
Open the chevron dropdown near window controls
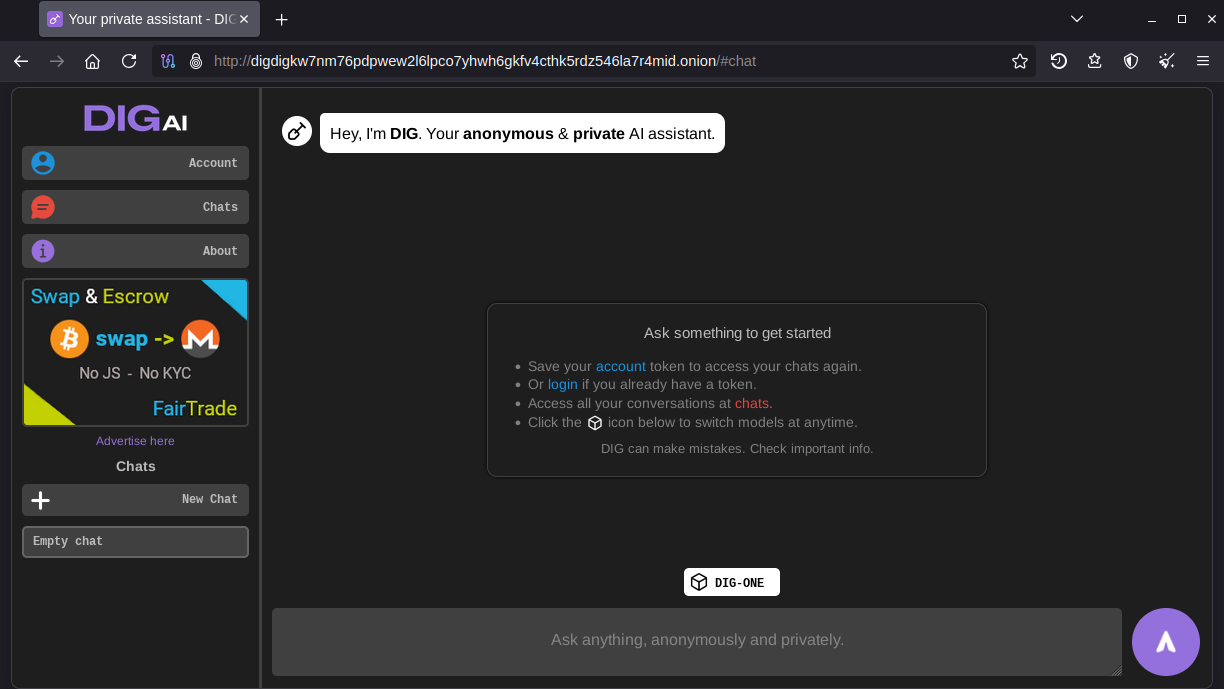(x=1076, y=18)
